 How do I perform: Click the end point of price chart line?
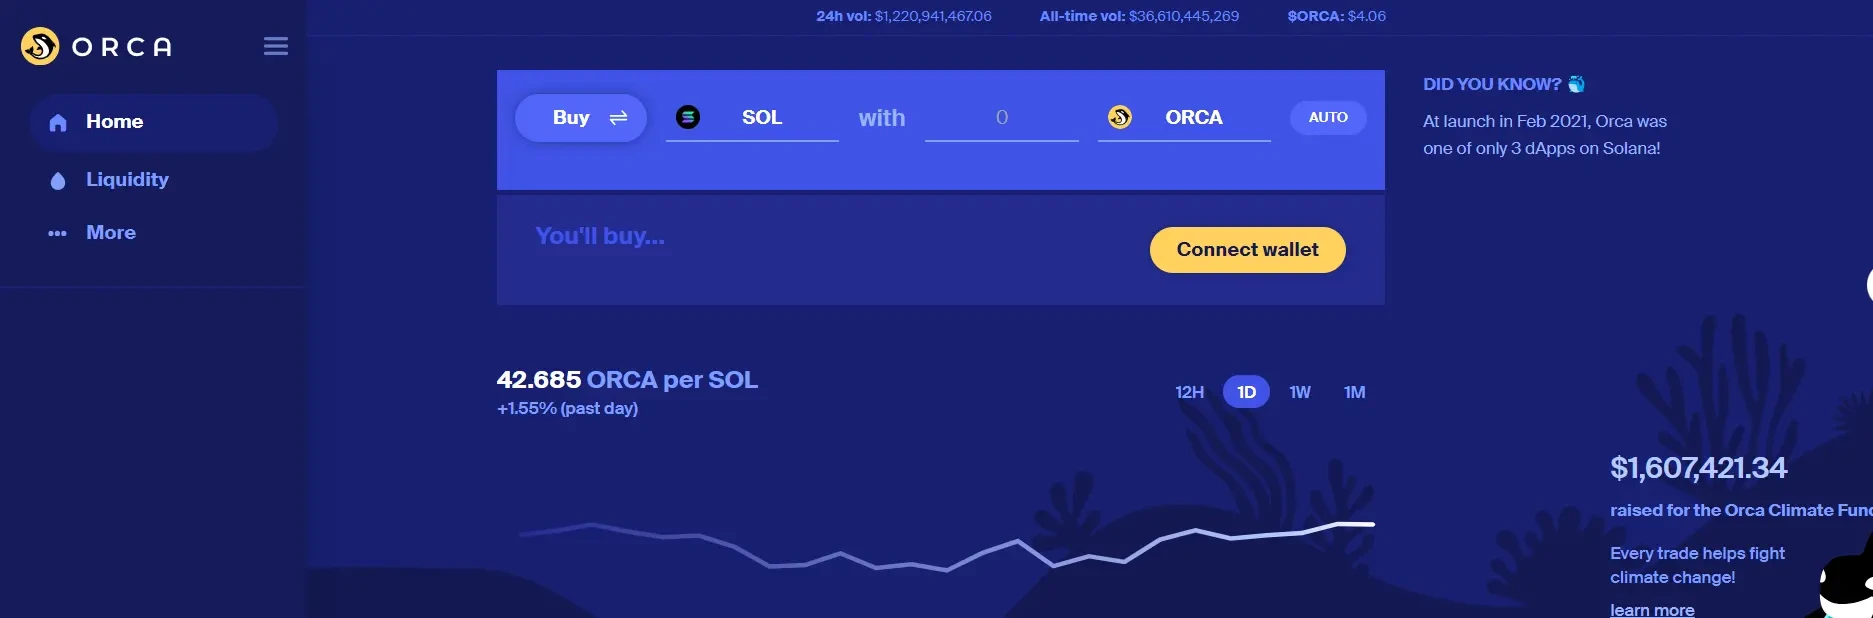1372,524
